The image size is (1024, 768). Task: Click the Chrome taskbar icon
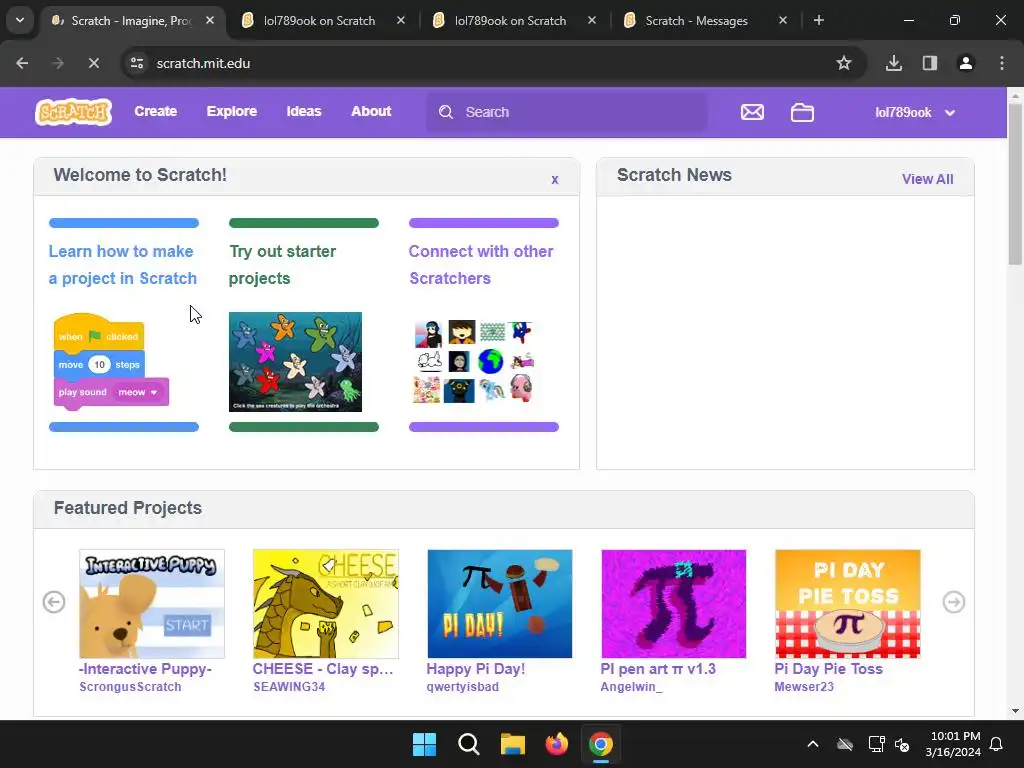(x=601, y=744)
